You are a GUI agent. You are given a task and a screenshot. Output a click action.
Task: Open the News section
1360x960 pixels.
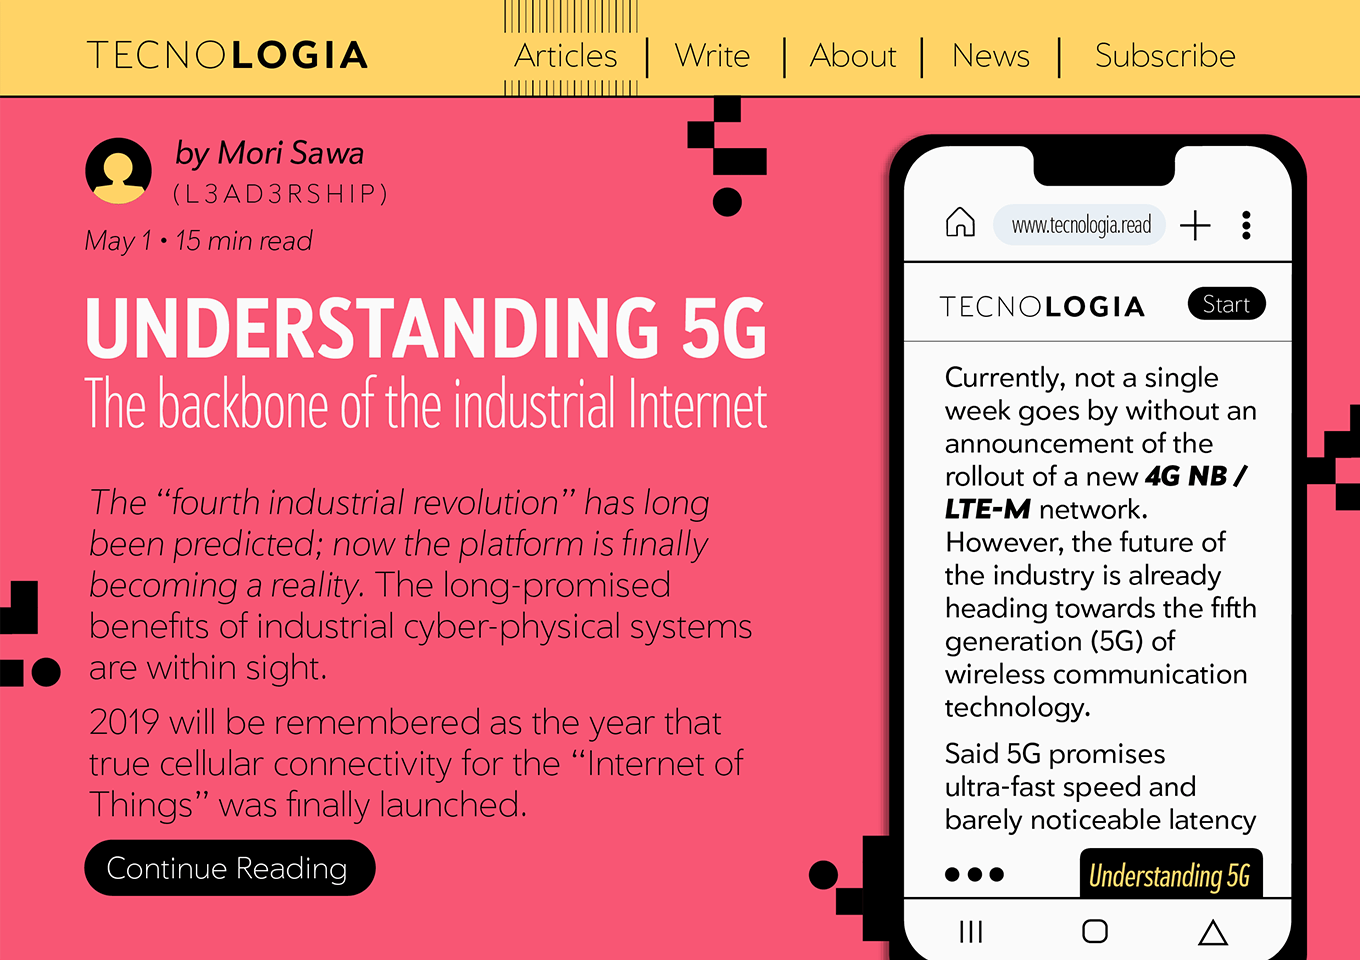pyautogui.click(x=991, y=56)
